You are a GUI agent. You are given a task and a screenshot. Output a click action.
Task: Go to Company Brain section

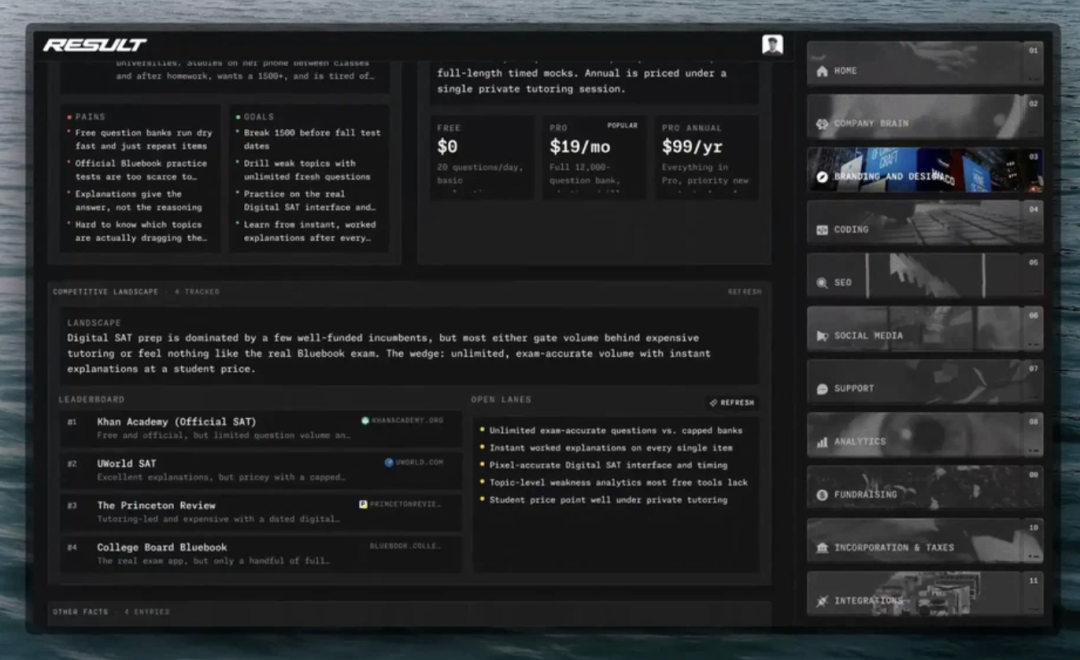(x=925, y=116)
